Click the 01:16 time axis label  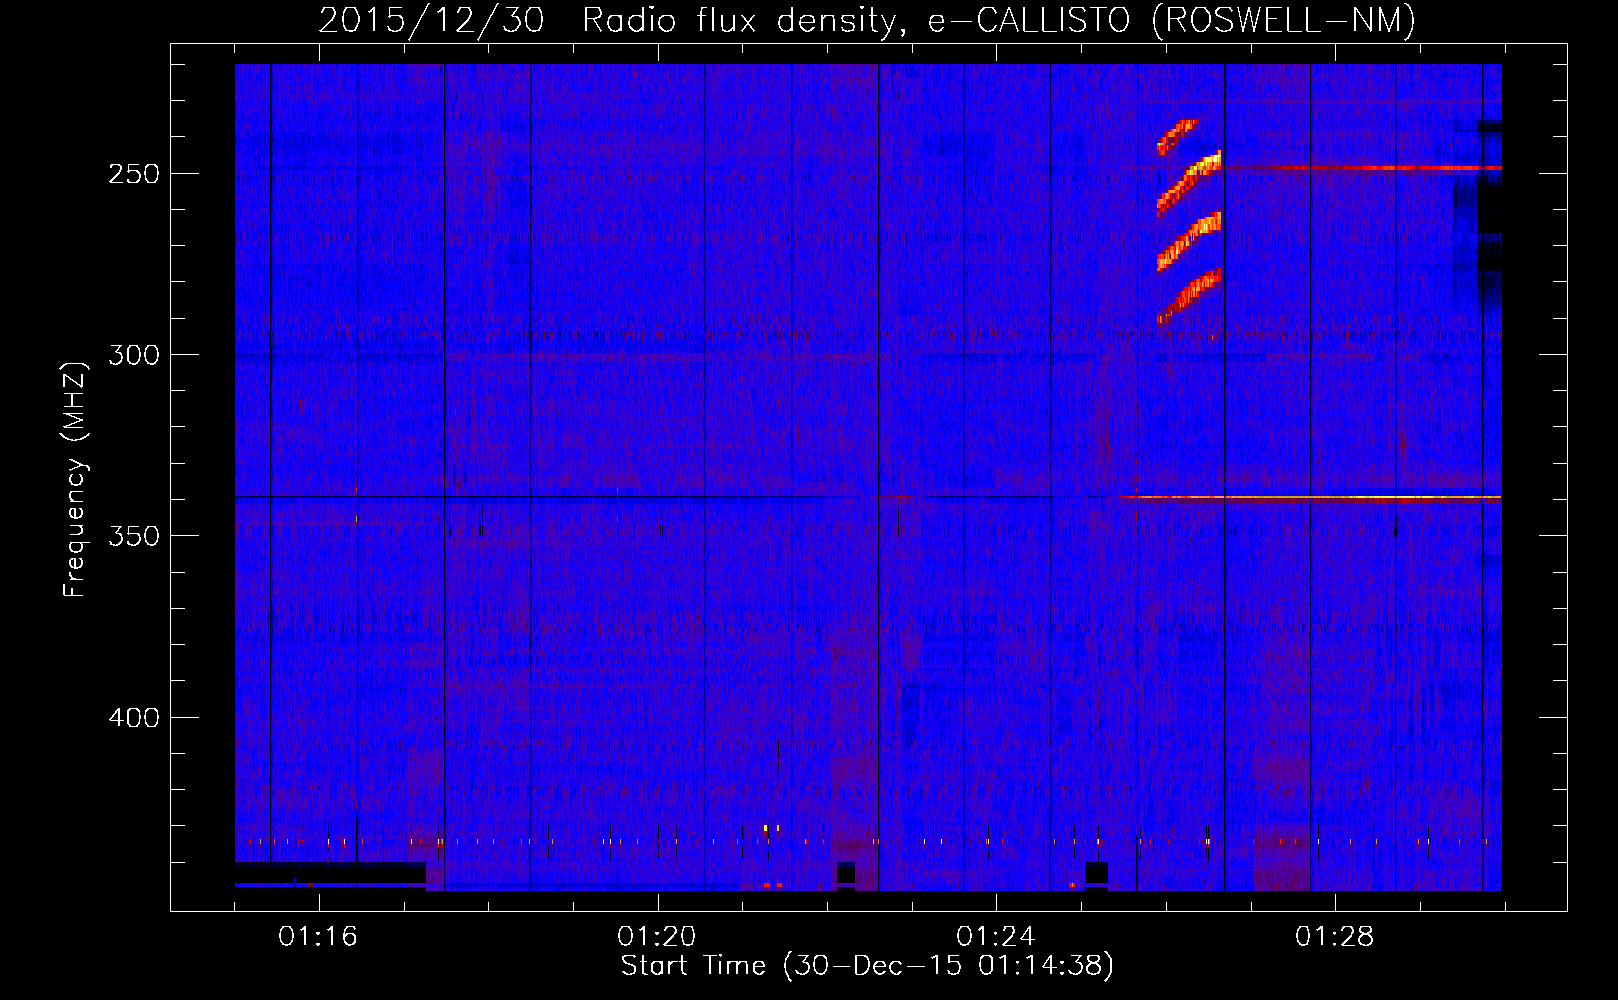pos(318,937)
